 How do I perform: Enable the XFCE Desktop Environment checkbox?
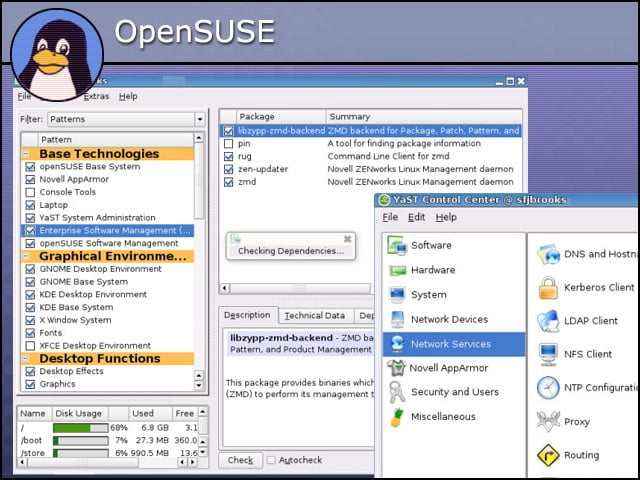(30, 346)
